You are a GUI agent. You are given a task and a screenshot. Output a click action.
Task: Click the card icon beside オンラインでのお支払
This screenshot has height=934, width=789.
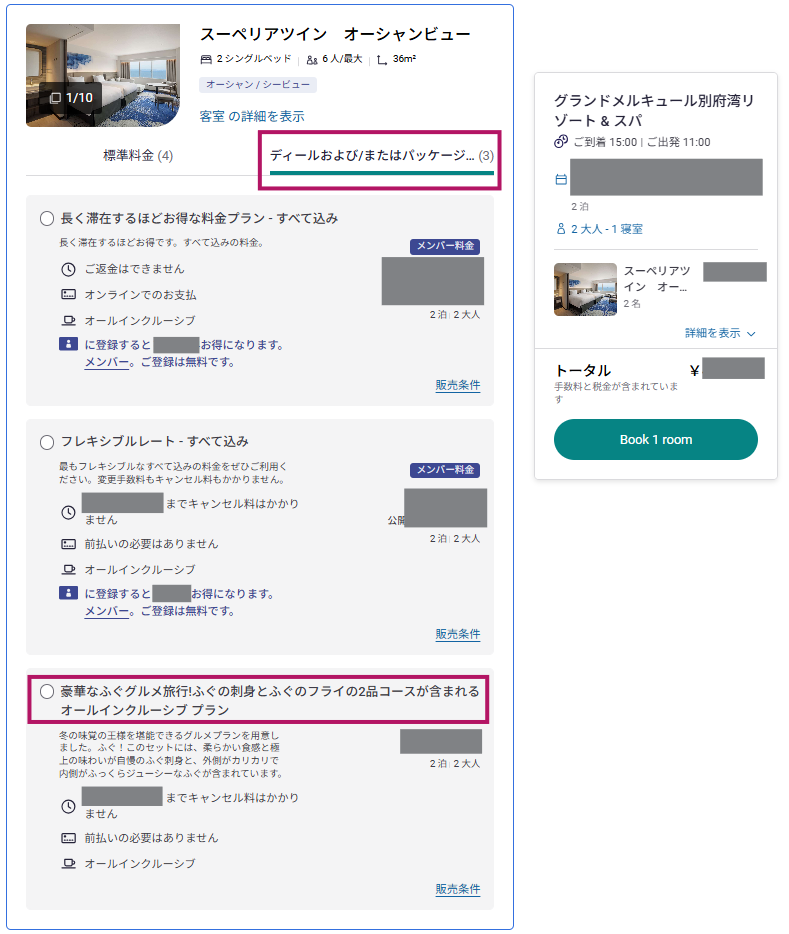(x=68, y=295)
